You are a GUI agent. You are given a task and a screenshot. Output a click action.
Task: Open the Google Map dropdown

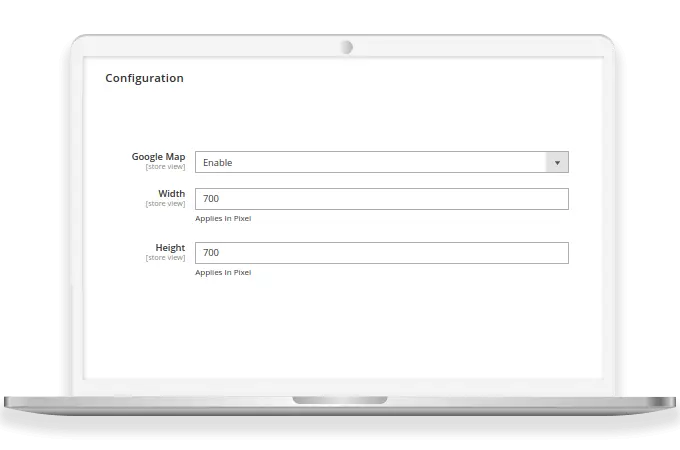380,162
